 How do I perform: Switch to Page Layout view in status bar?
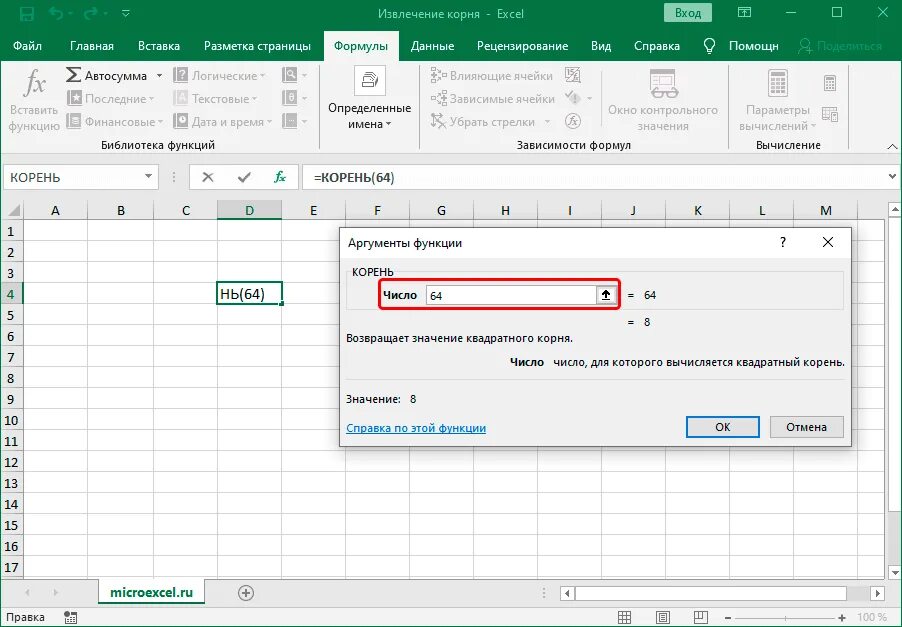(663, 617)
